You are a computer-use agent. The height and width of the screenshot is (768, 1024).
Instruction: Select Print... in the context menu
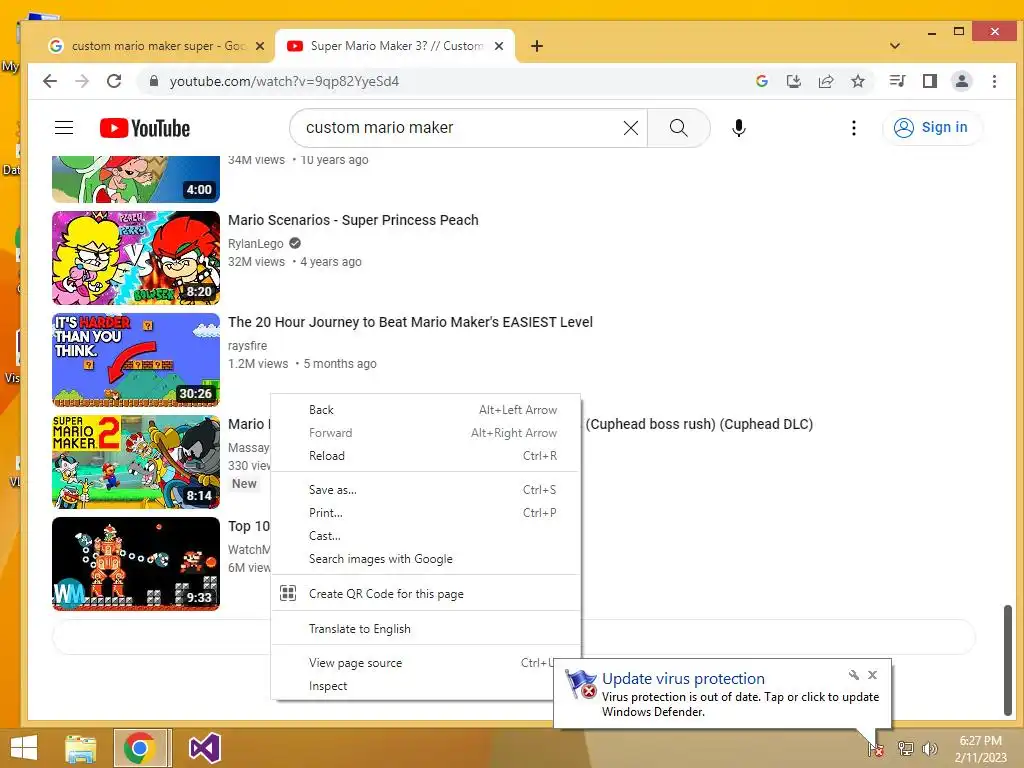[x=425, y=513]
